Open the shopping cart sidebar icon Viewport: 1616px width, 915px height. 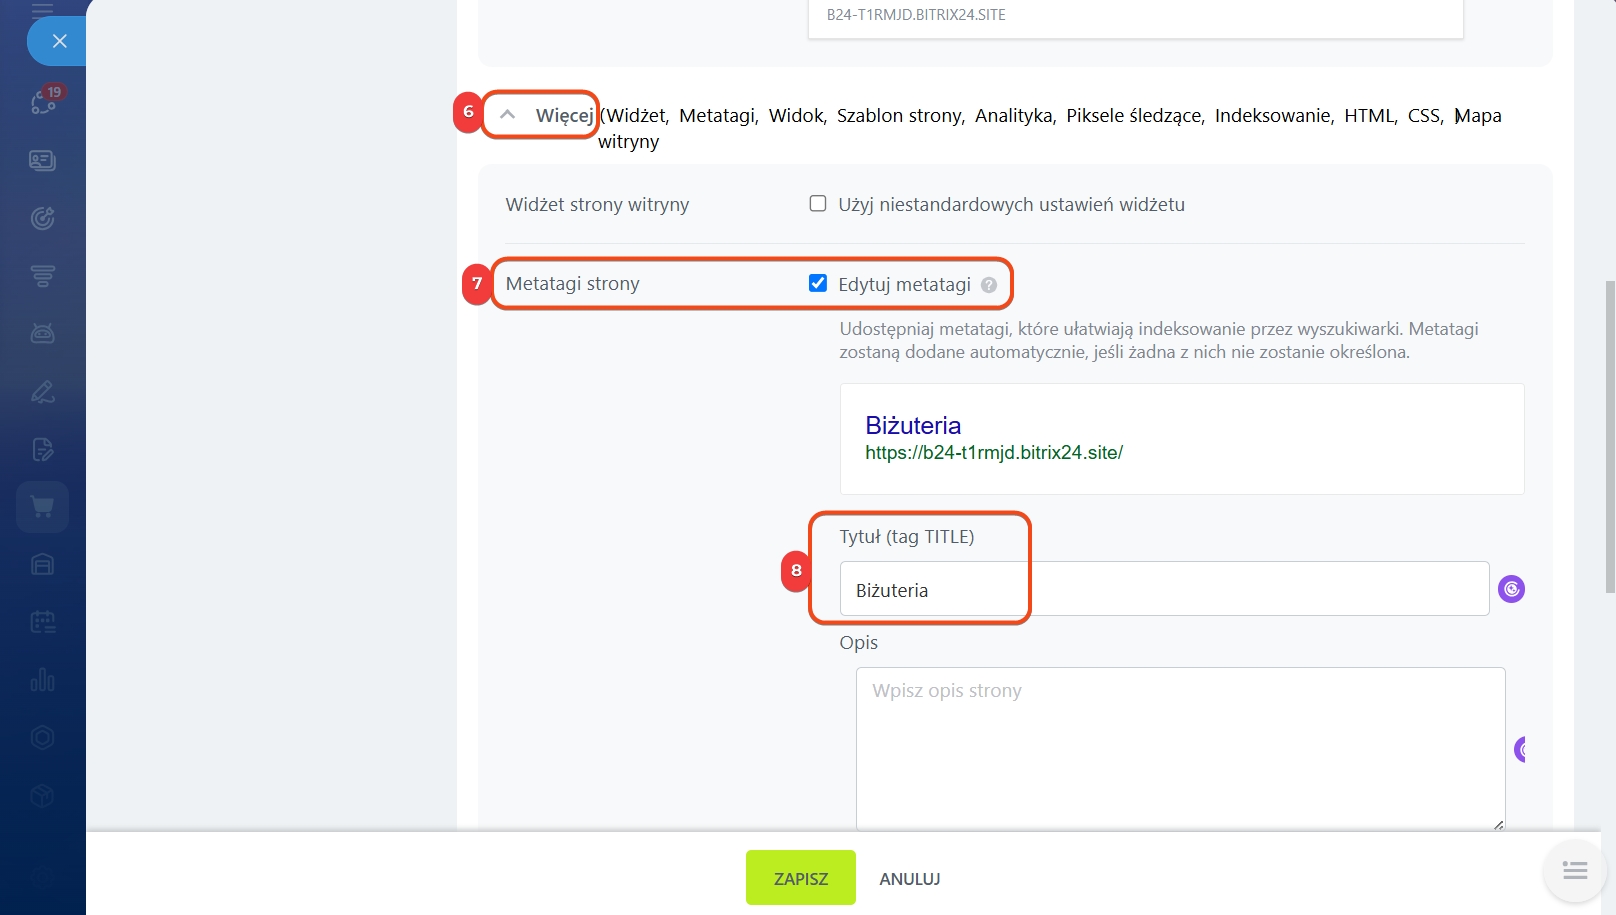(x=42, y=506)
